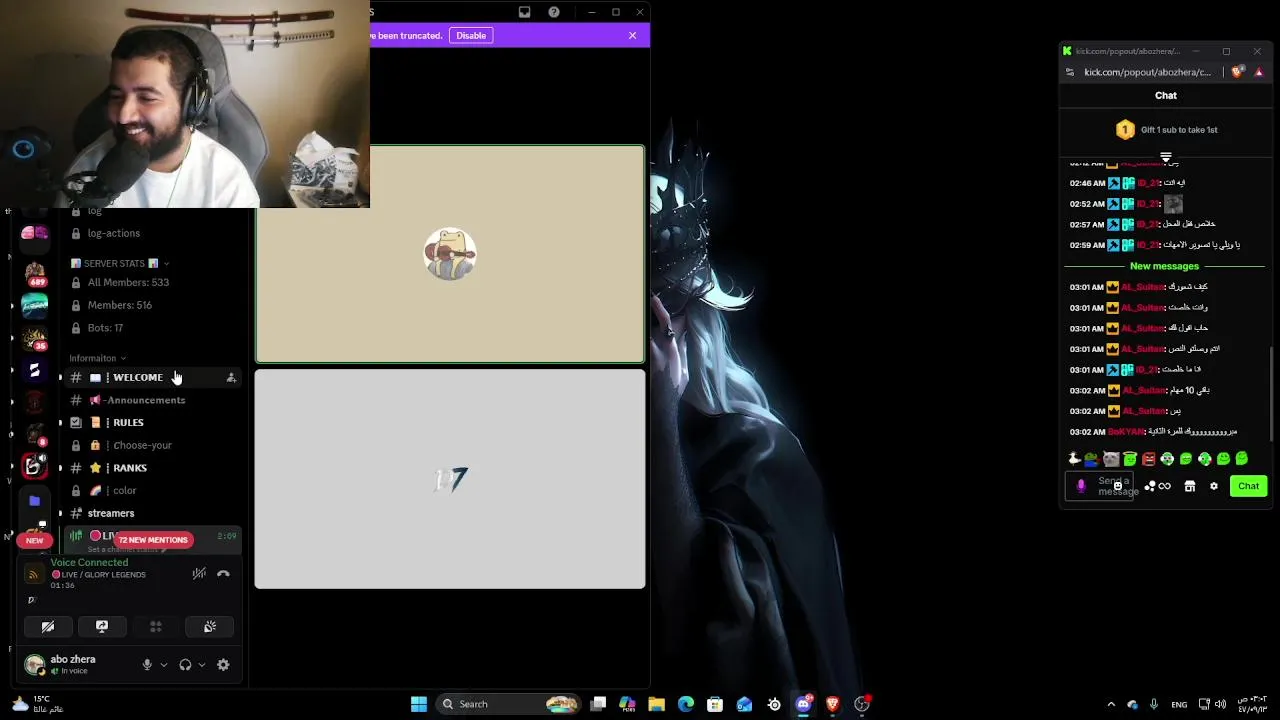Click the Brave shields icon in Kick popout
This screenshot has height=720, width=1280.
1238,72
